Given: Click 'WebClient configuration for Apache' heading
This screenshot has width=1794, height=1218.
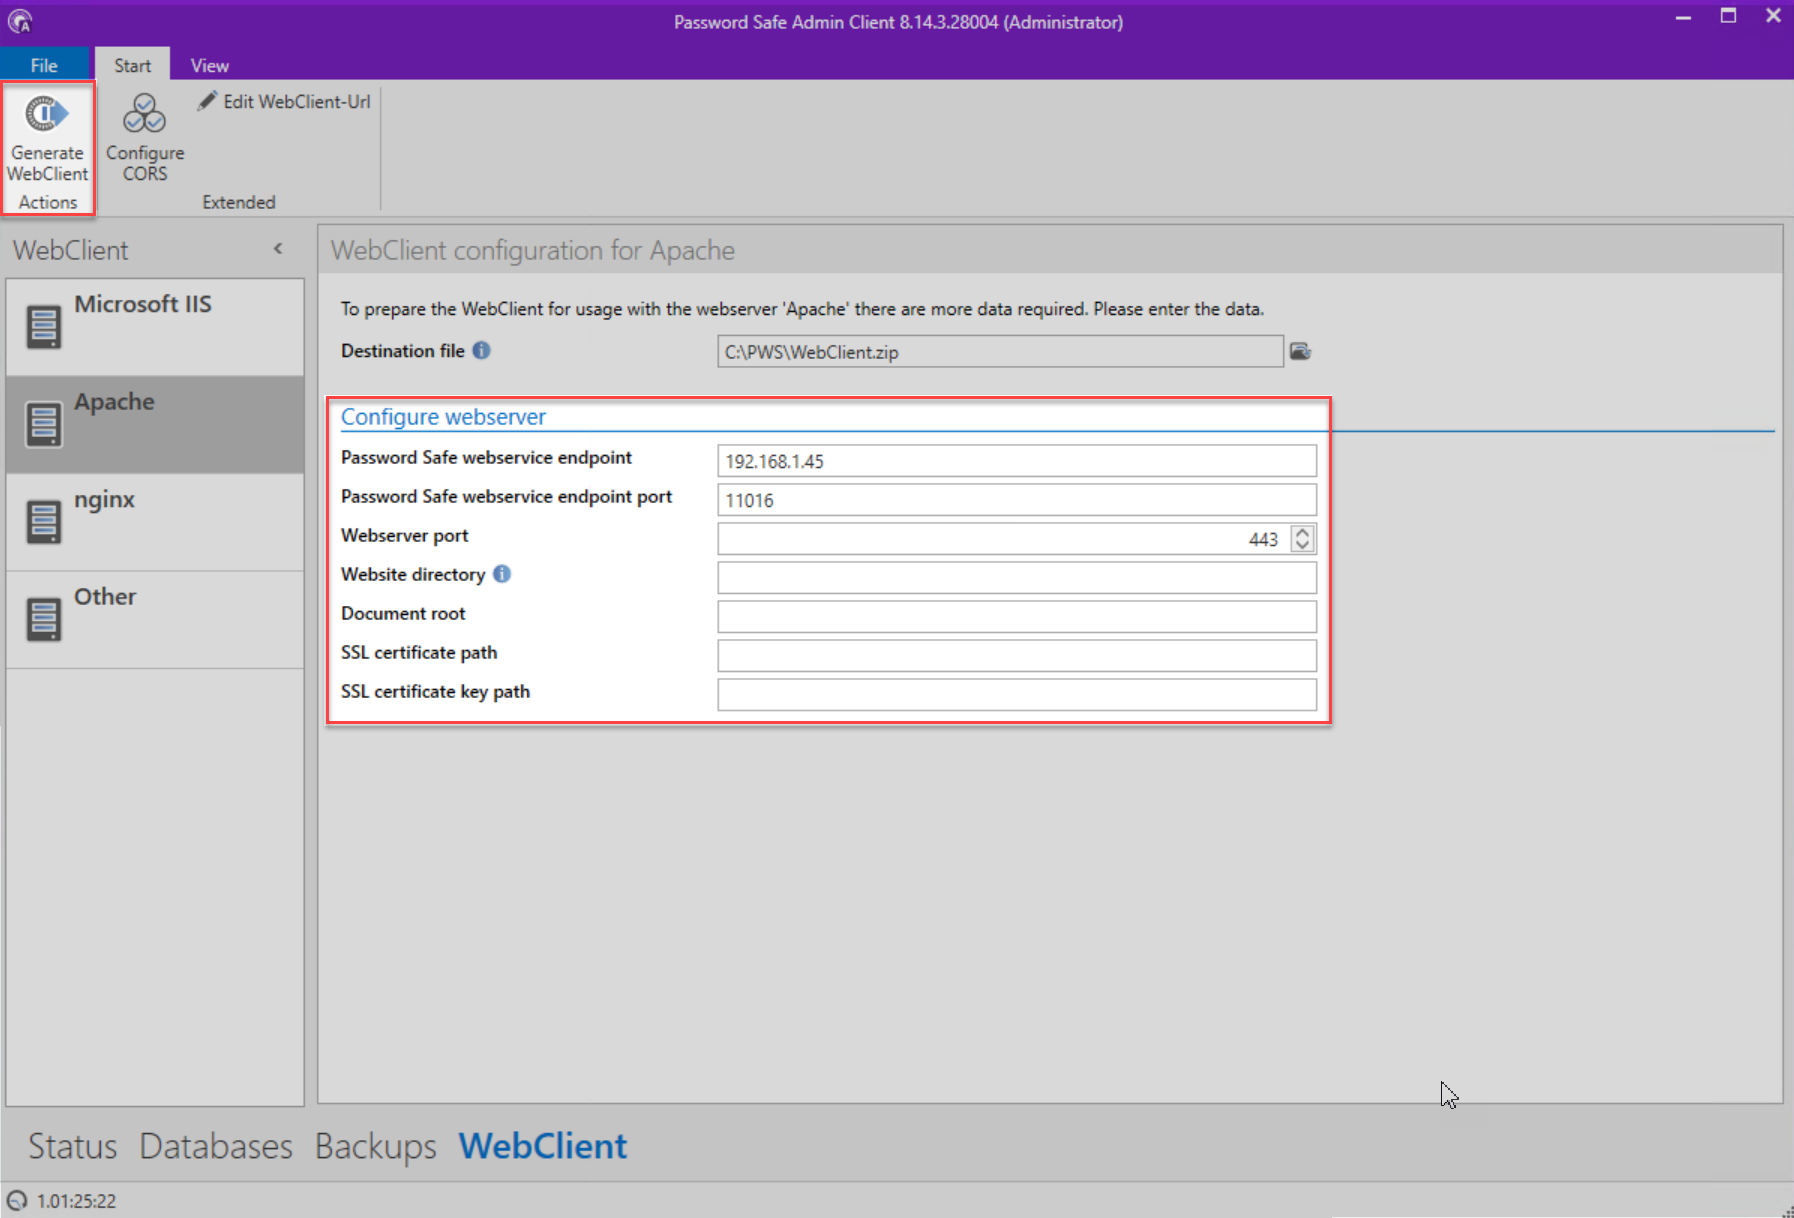Looking at the screenshot, I should click(533, 250).
